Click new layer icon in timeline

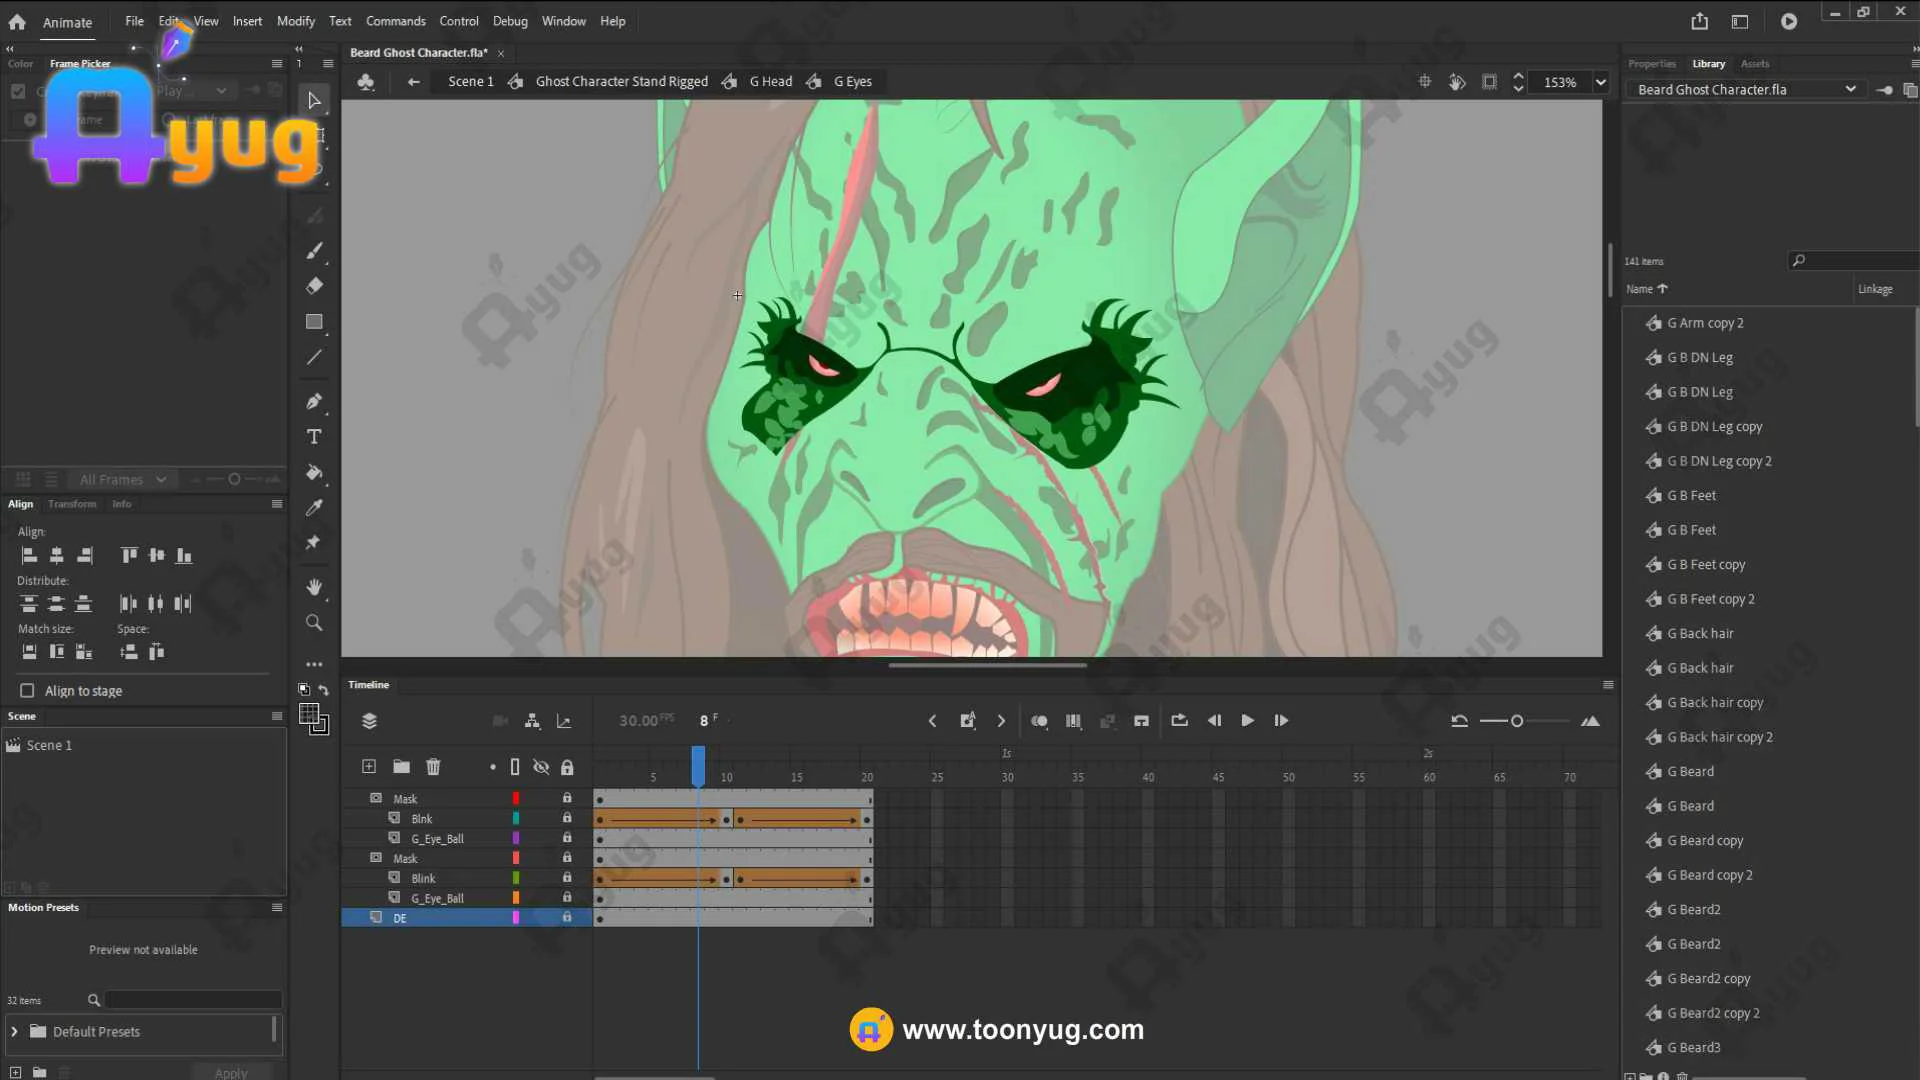[369, 767]
